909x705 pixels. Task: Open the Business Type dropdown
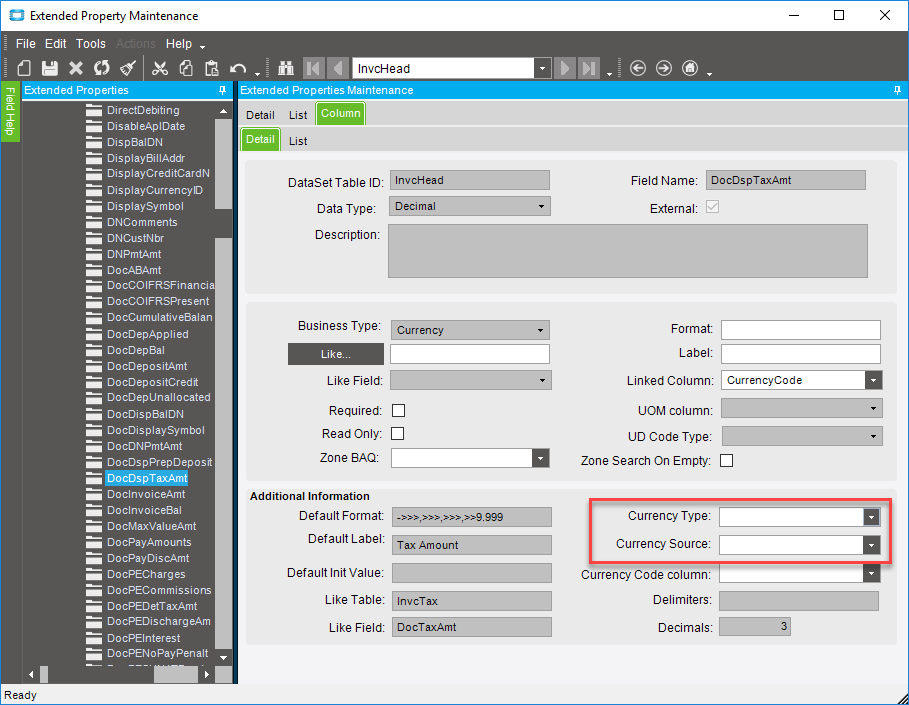pos(541,330)
